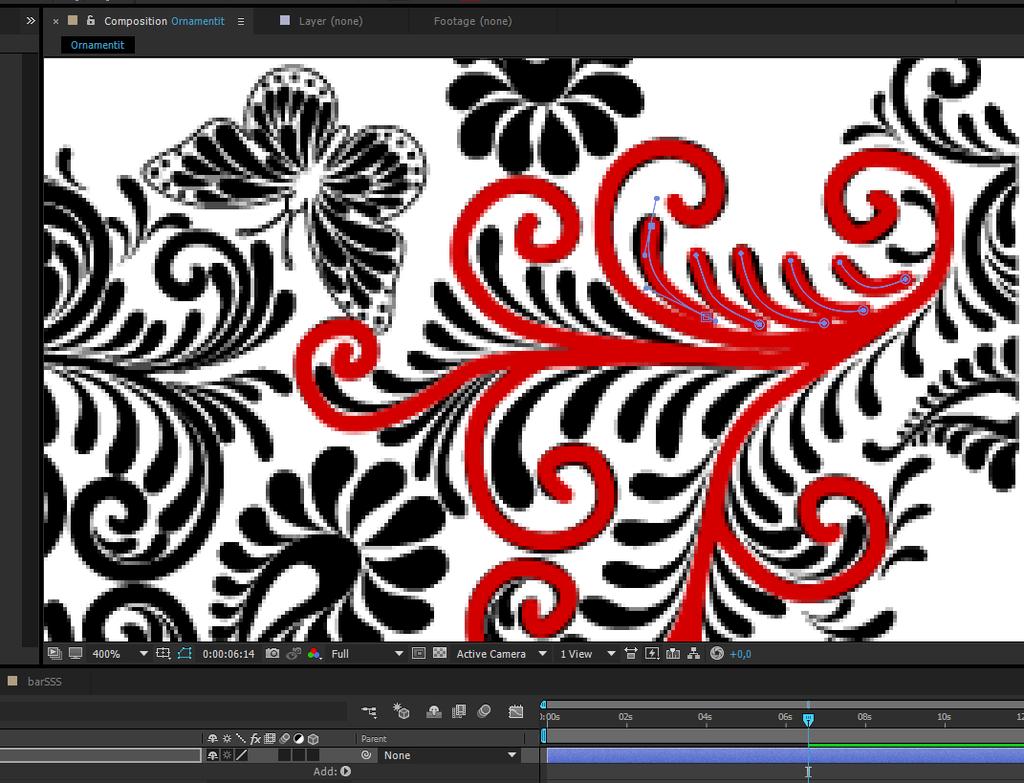The height and width of the screenshot is (783, 1024).
Task: Click the Always Preview This View icon
Action: click(55, 654)
